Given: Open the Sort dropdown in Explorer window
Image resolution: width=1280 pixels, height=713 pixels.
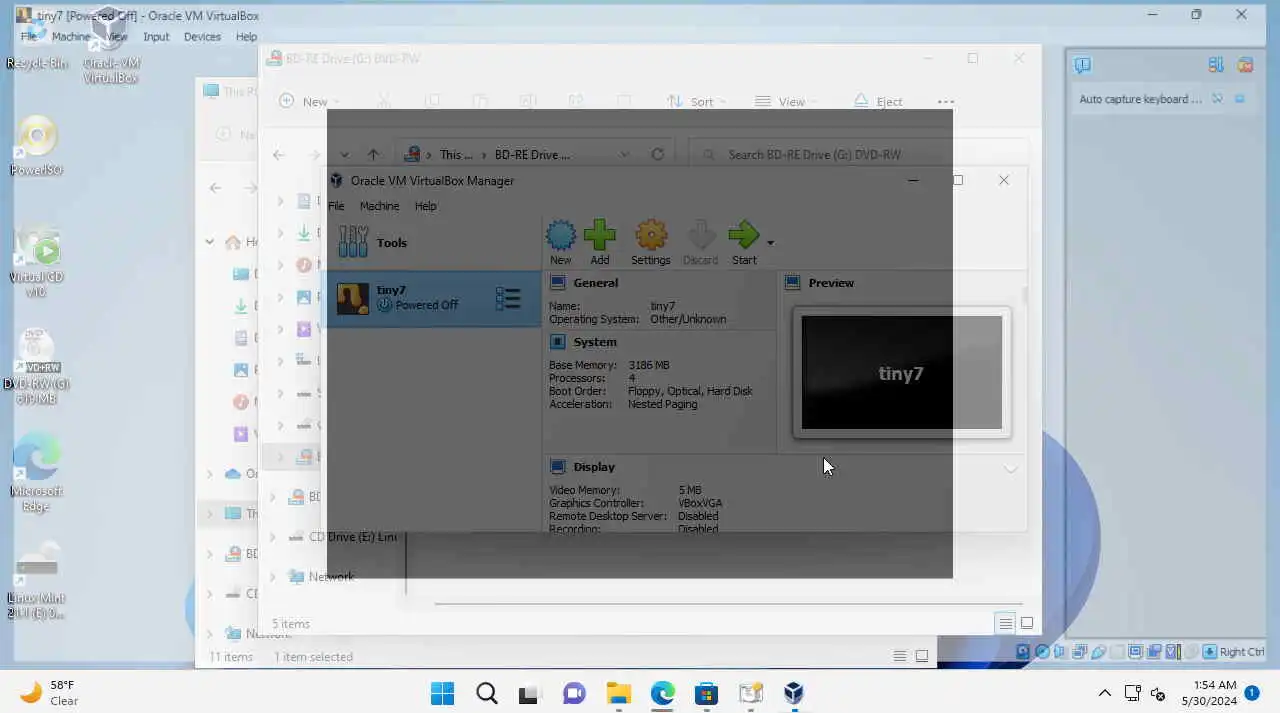Looking at the screenshot, I should tap(697, 101).
